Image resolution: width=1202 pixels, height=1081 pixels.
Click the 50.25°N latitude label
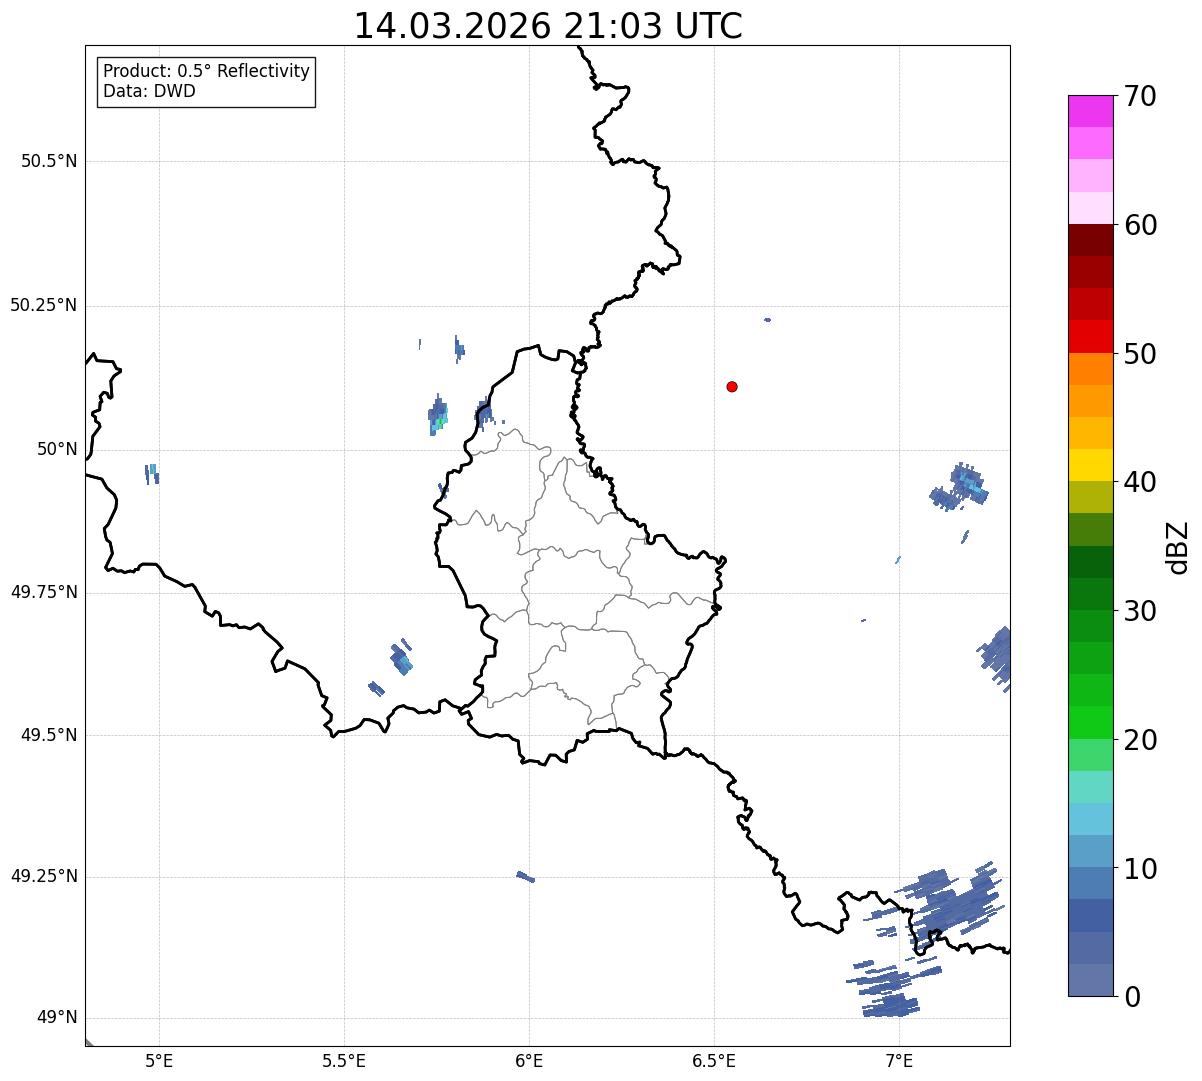point(43,305)
